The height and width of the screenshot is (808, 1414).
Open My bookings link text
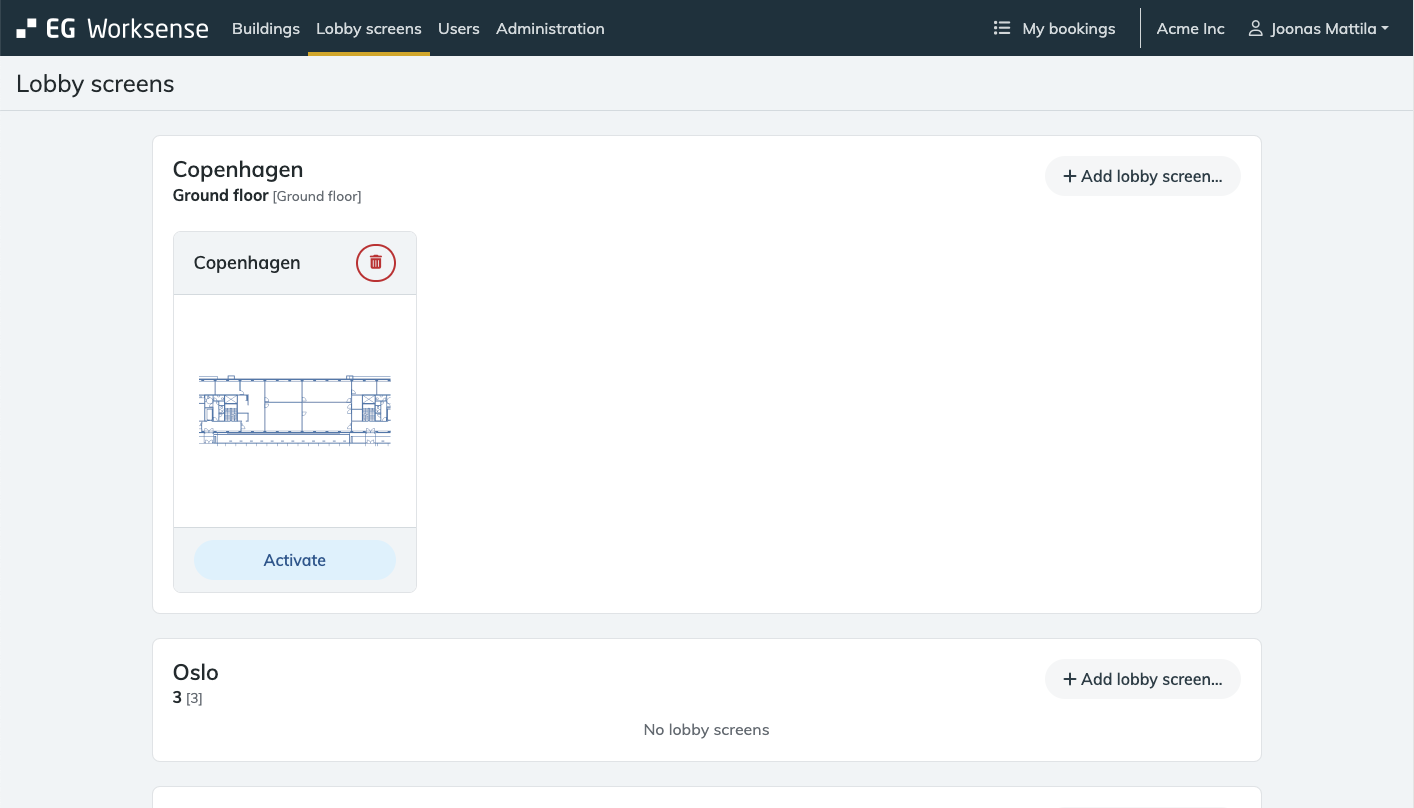(x=1068, y=29)
